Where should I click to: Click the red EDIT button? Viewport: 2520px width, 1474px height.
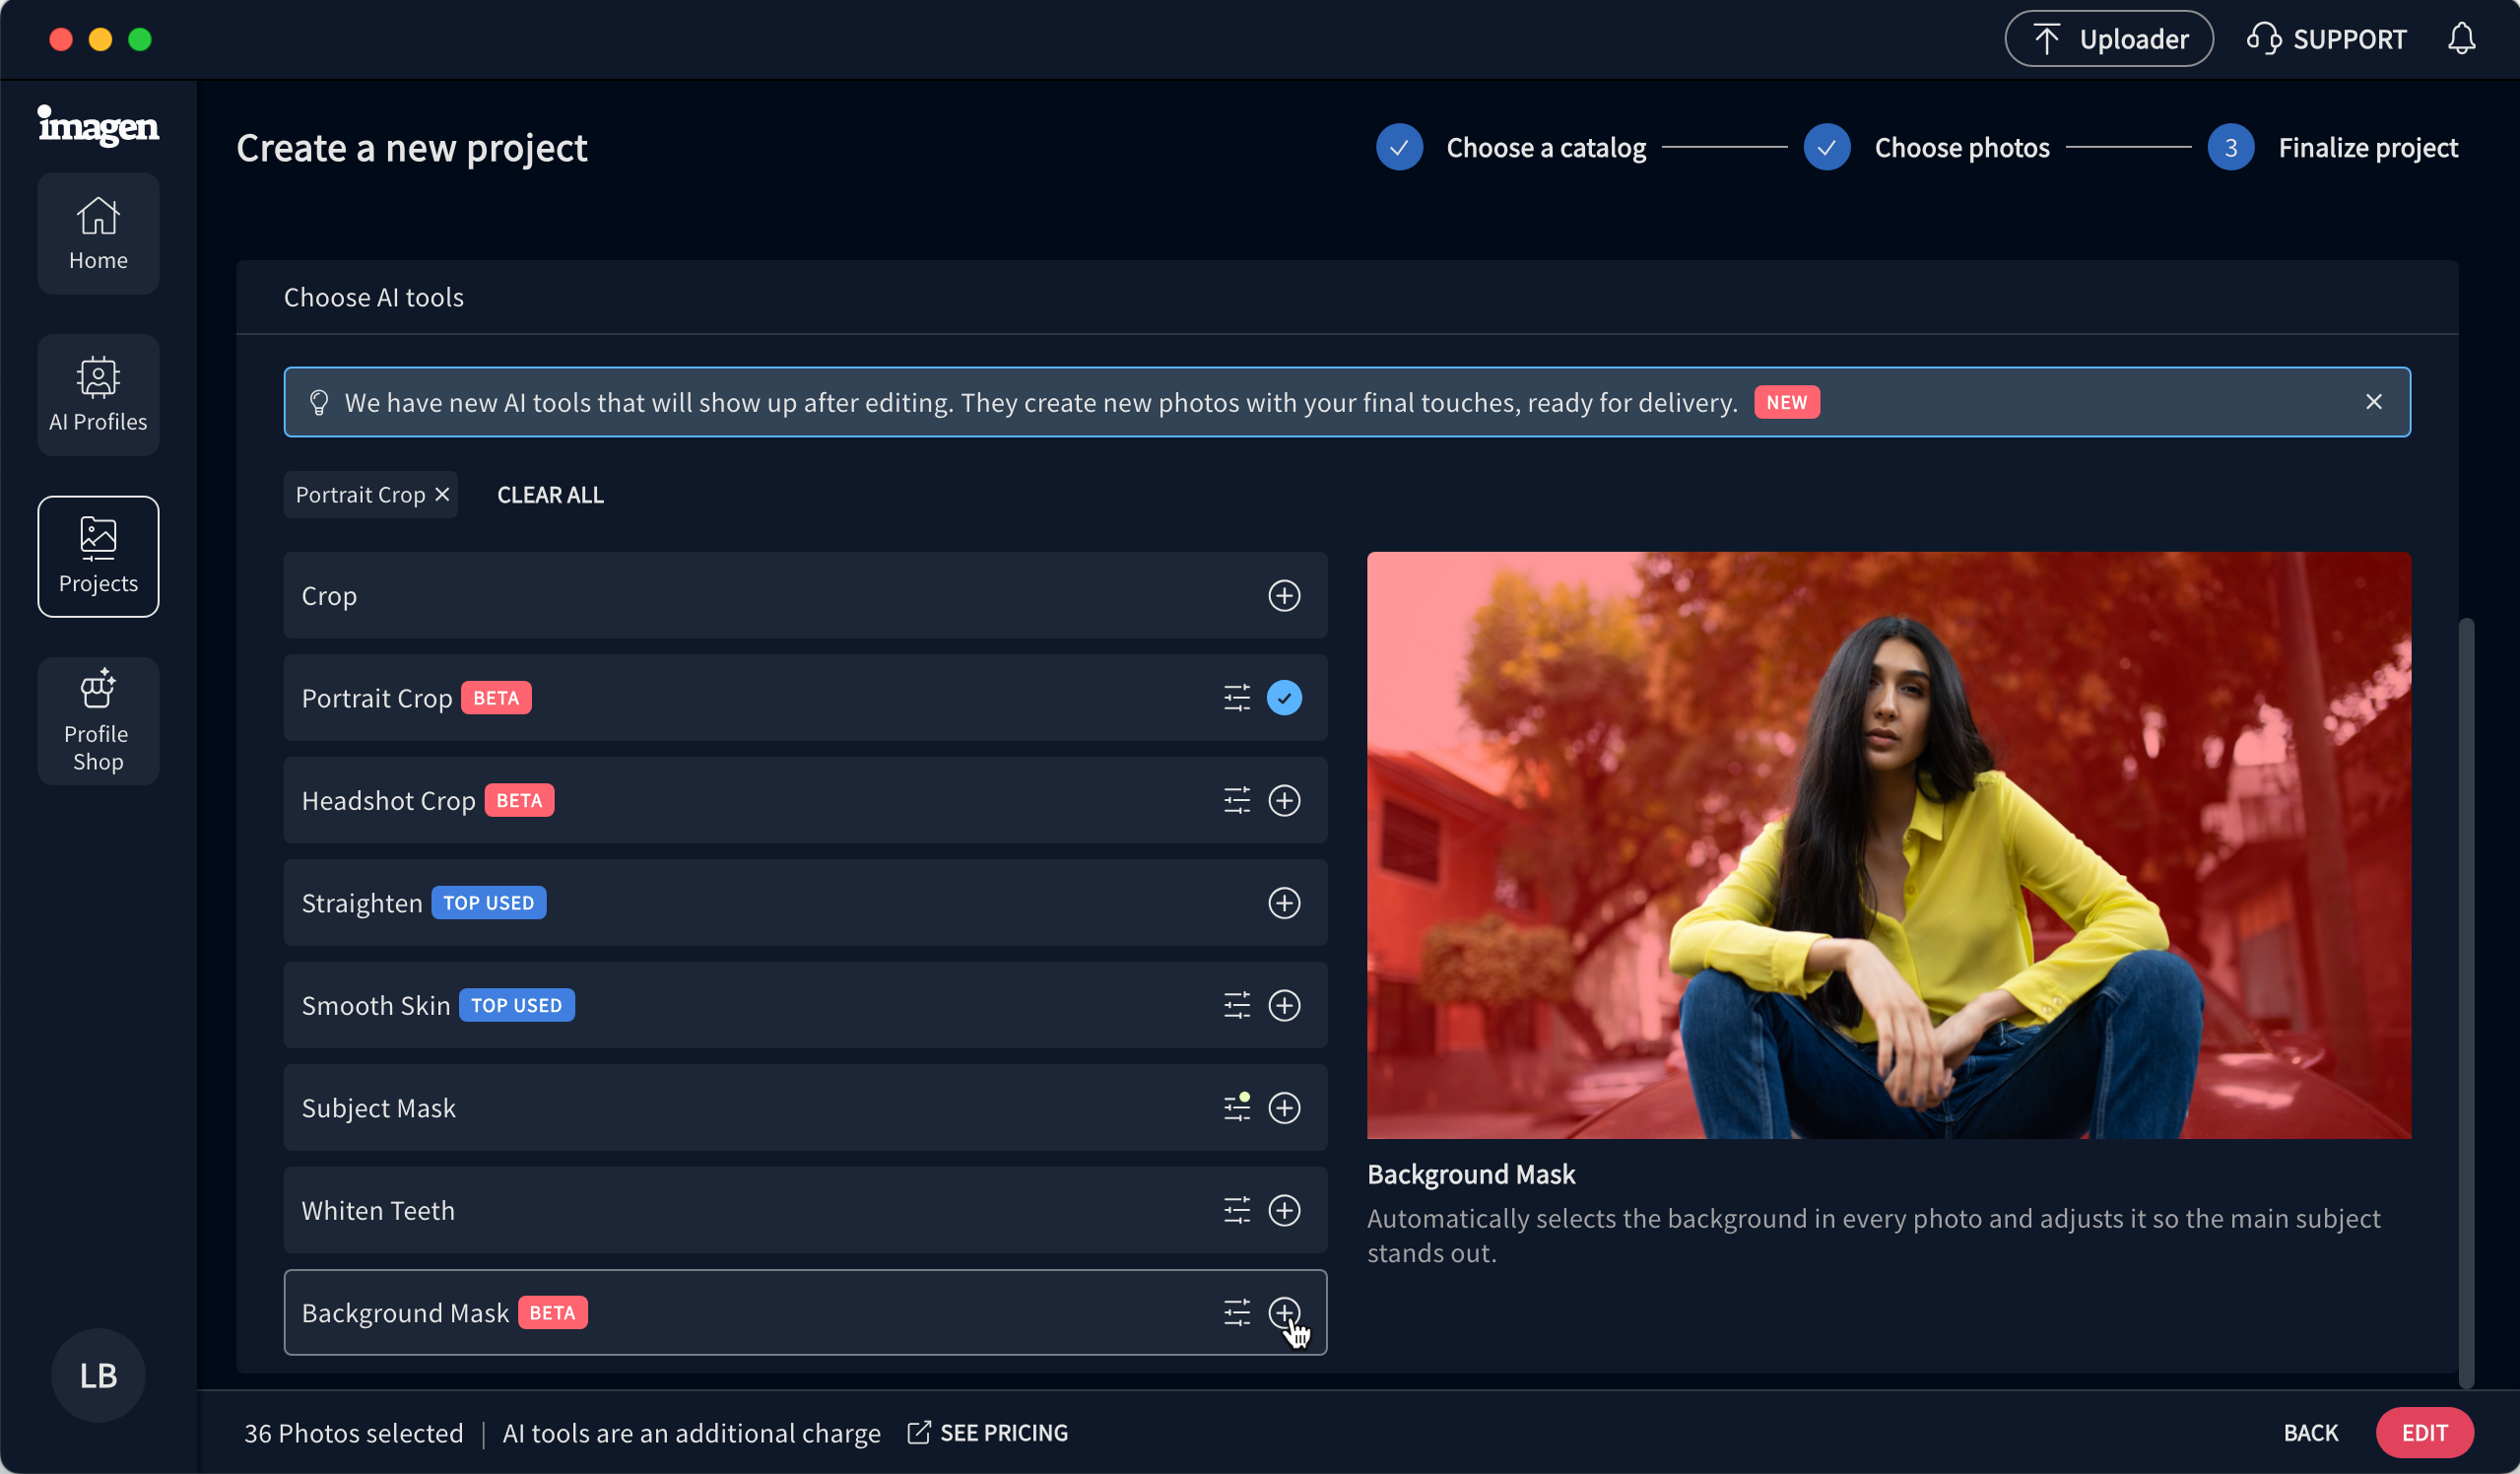[2424, 1433]
